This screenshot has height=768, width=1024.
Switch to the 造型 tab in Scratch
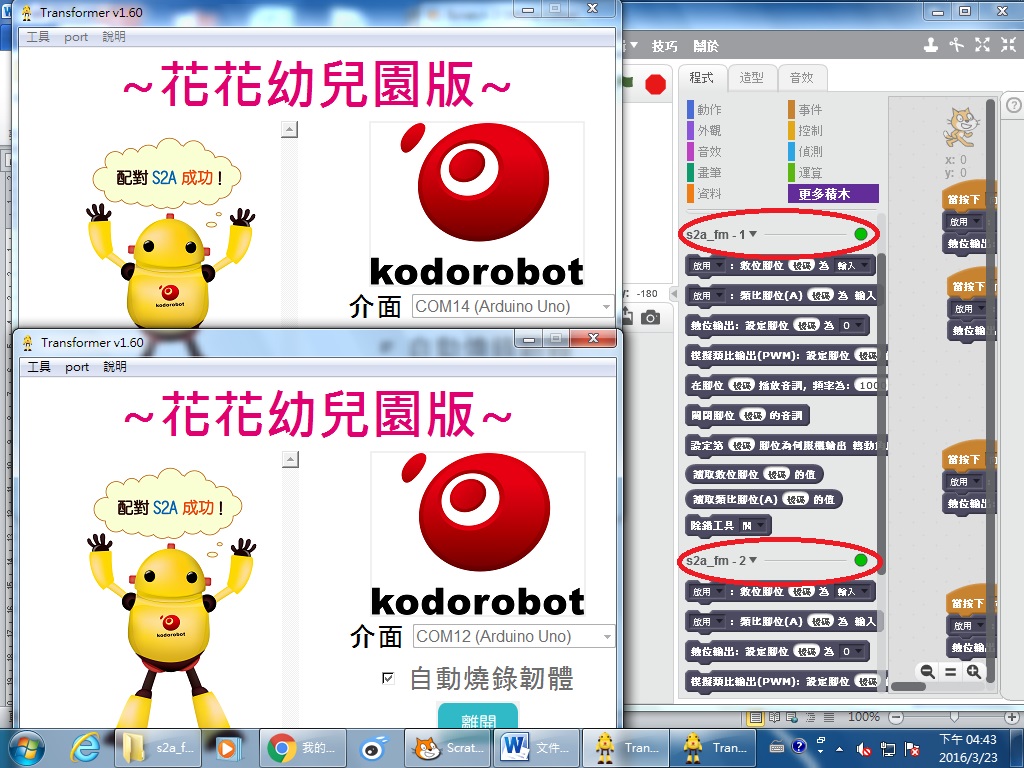point(751,78)
